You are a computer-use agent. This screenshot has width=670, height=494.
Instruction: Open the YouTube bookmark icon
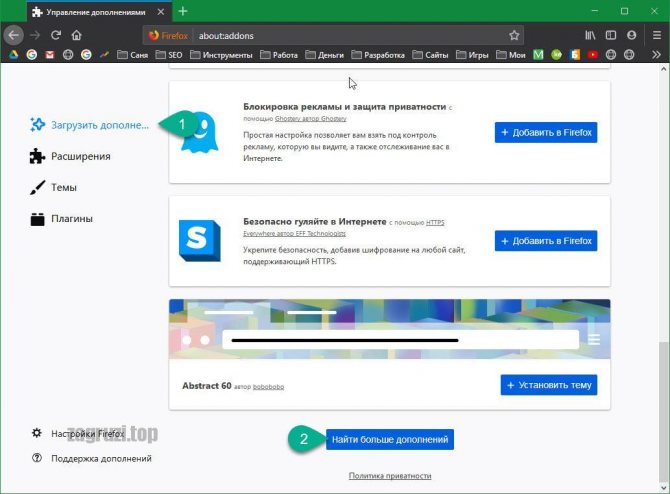593,55
